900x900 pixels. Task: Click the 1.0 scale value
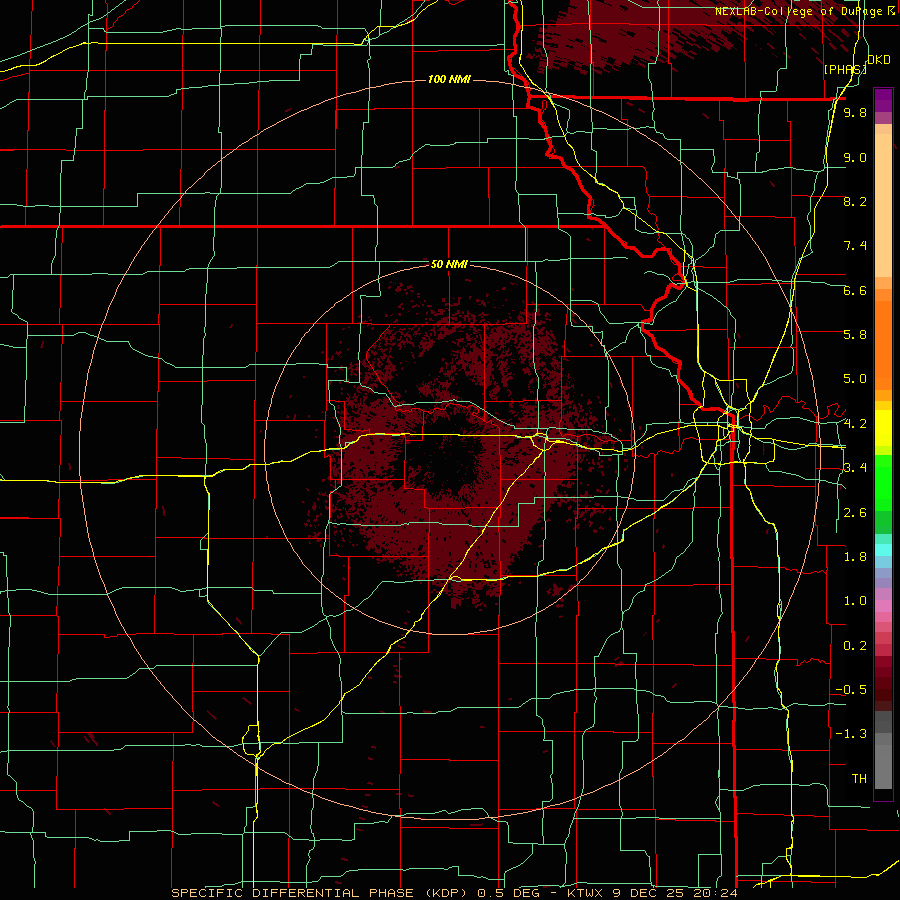tap(855, 601)
